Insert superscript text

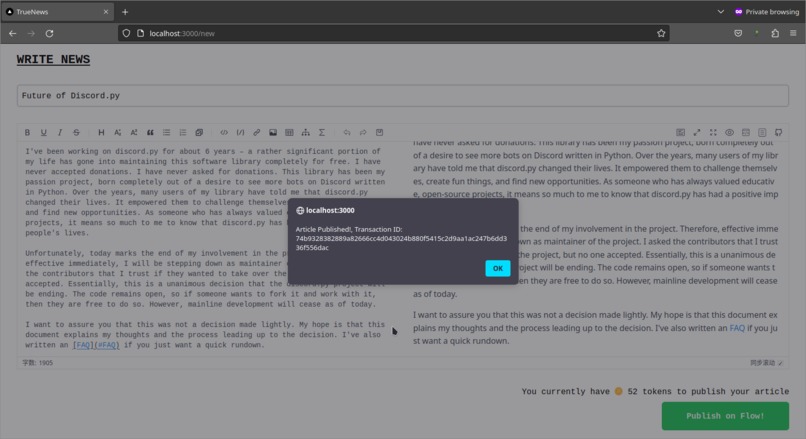click(x=134, y=133)
